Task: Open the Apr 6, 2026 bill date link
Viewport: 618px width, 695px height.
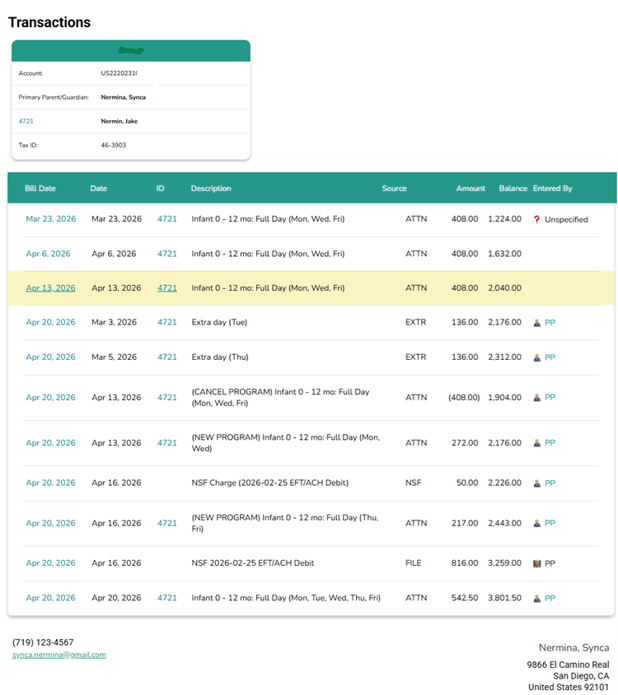Action: [x=48, y=254]
